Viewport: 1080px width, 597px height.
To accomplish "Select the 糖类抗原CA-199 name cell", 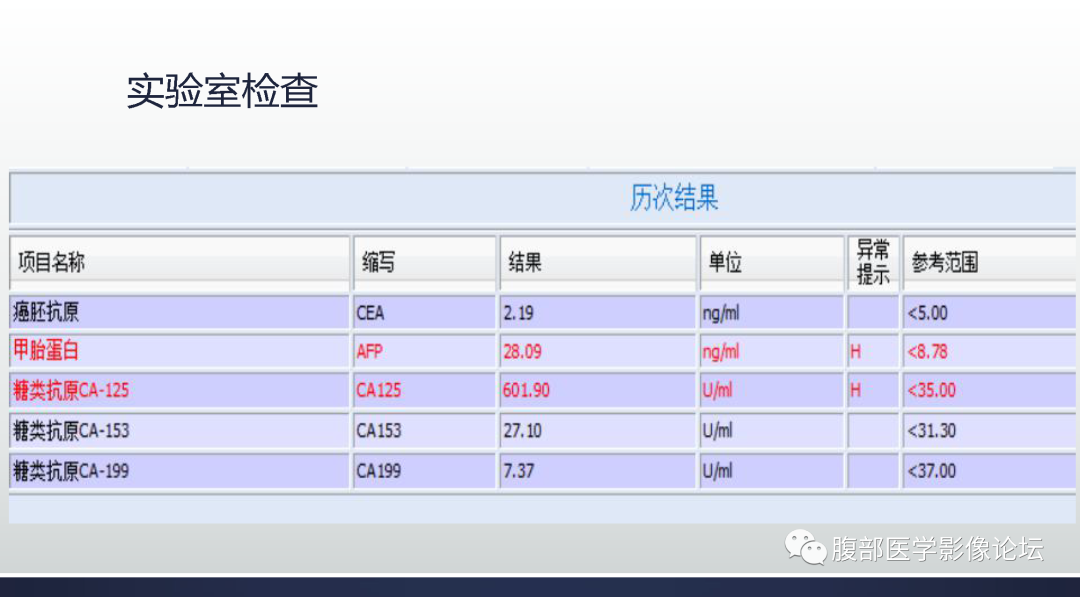I will point(180,471).
